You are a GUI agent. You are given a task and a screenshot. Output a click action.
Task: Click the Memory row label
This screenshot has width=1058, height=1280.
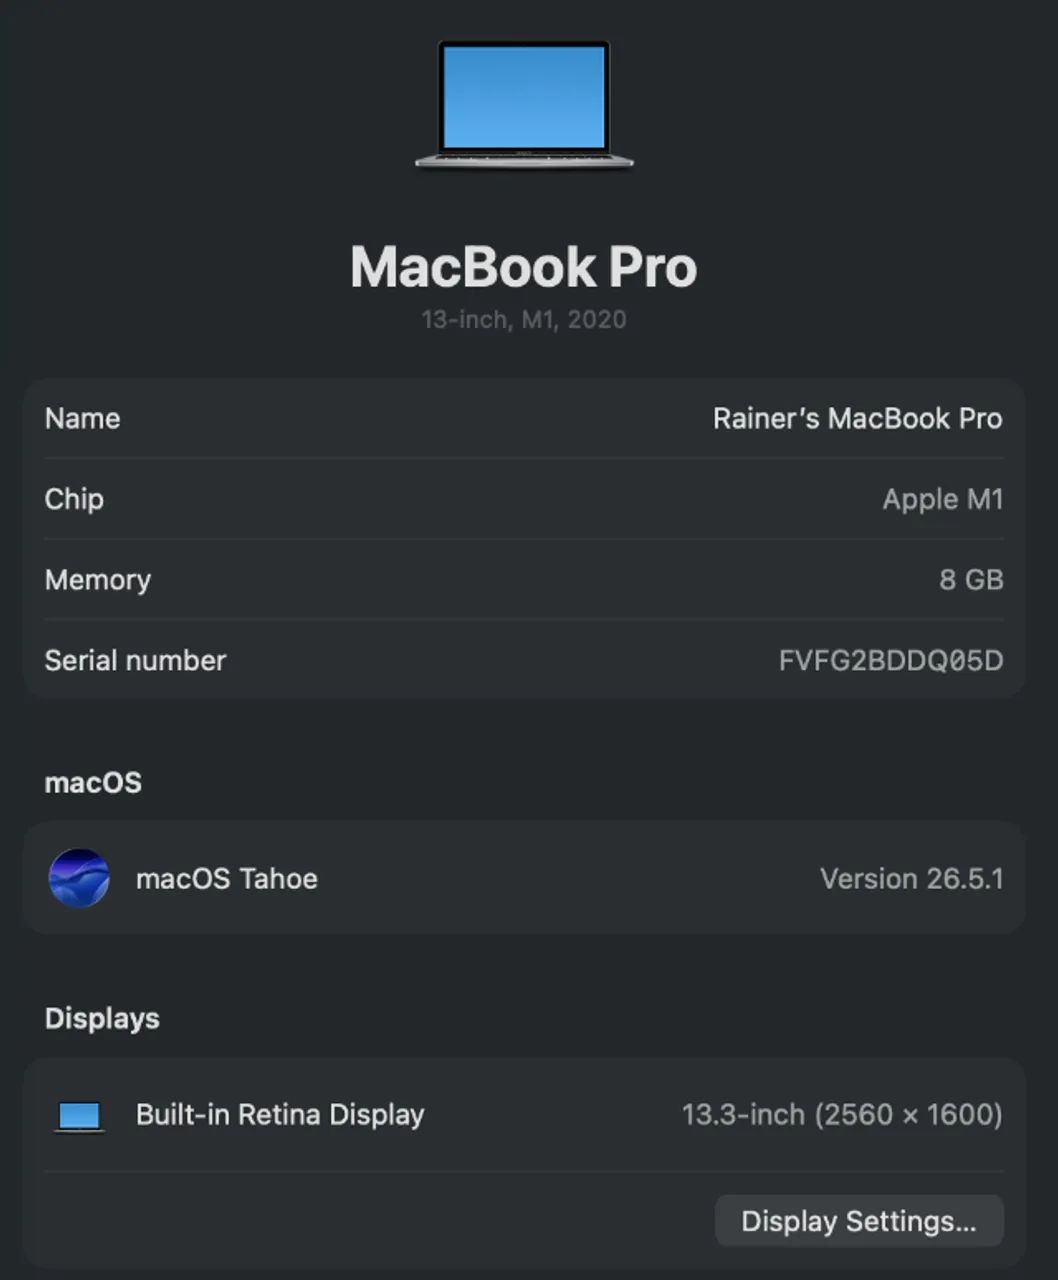click(x=98, y=580)
